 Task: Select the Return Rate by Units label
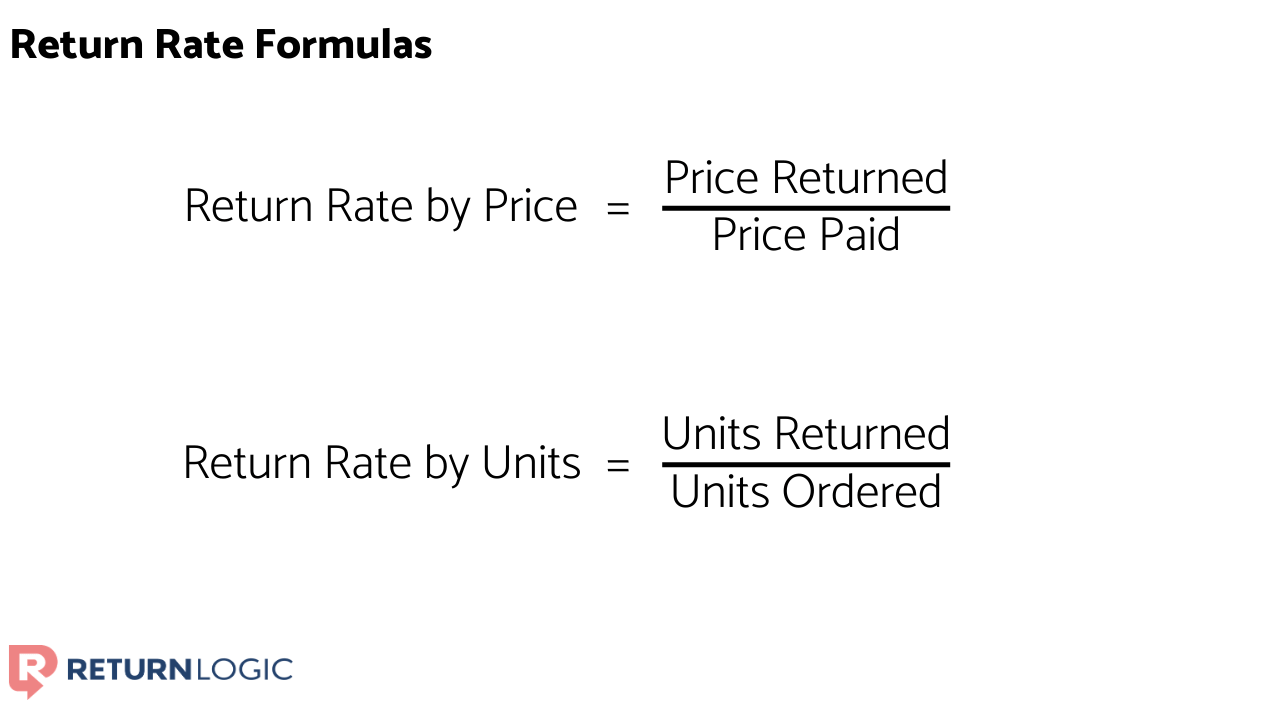pyautogui.click(x=381, y=464)
